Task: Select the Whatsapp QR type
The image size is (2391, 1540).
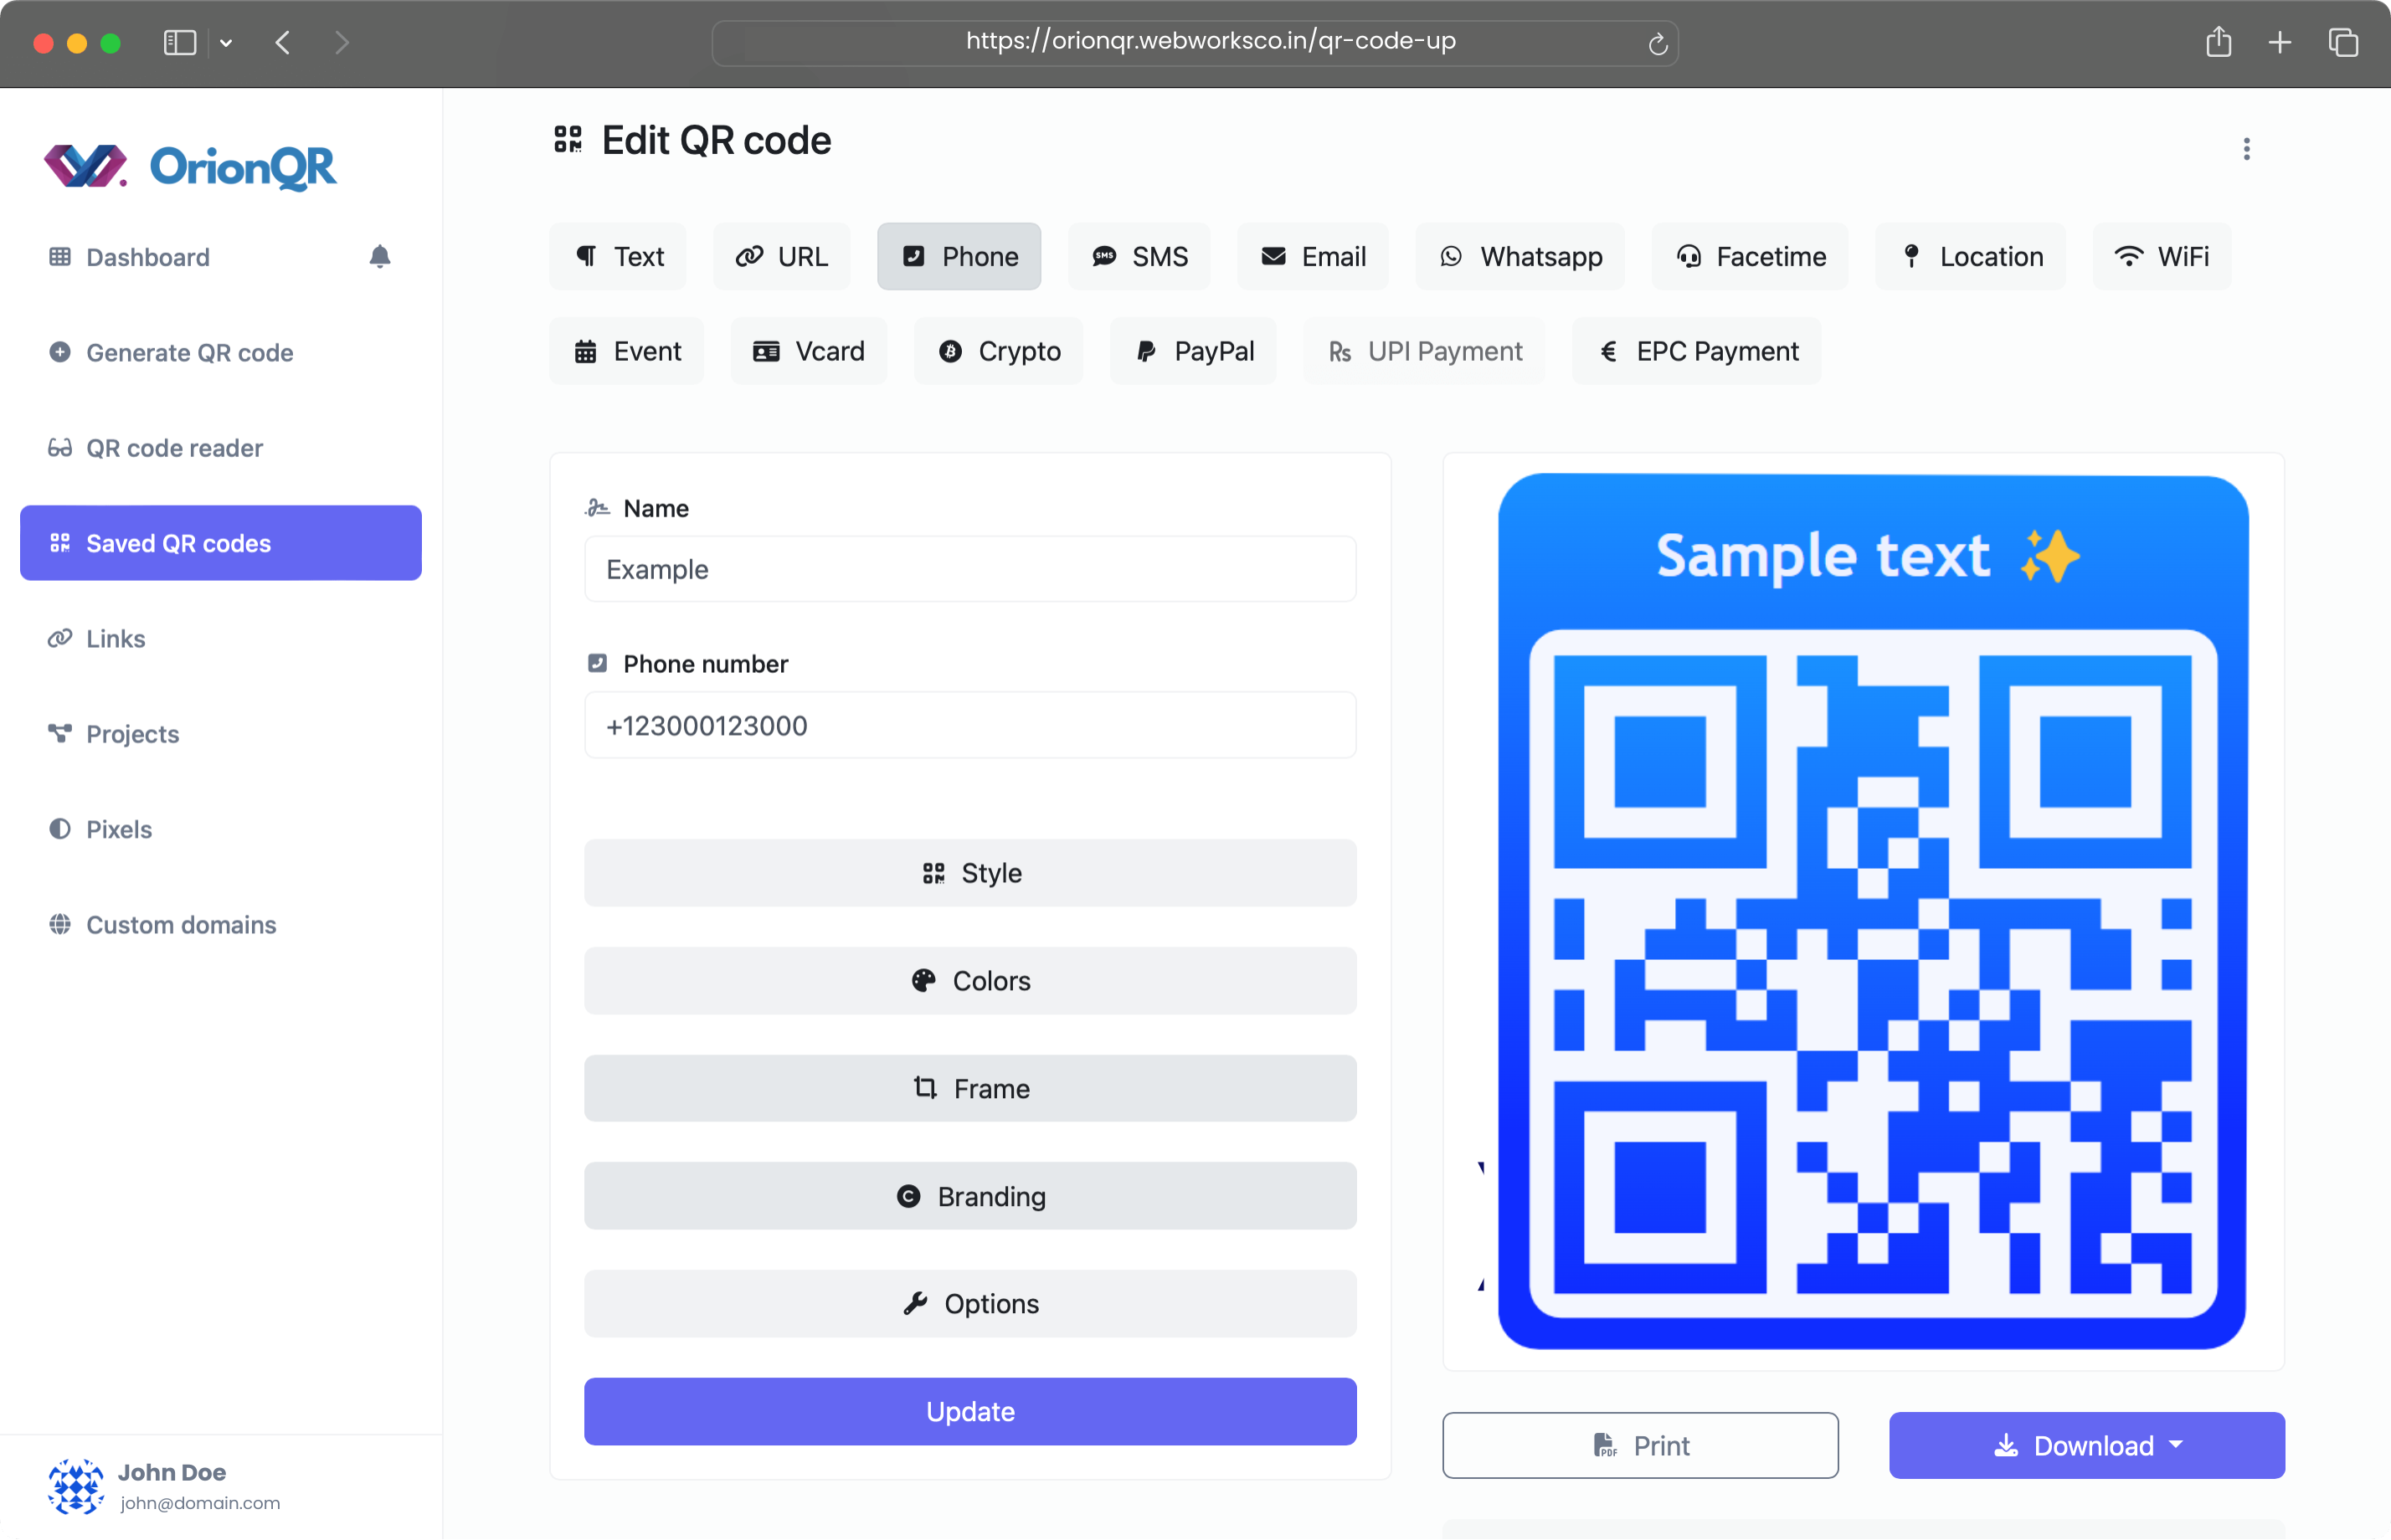Action: [1520, 257]
